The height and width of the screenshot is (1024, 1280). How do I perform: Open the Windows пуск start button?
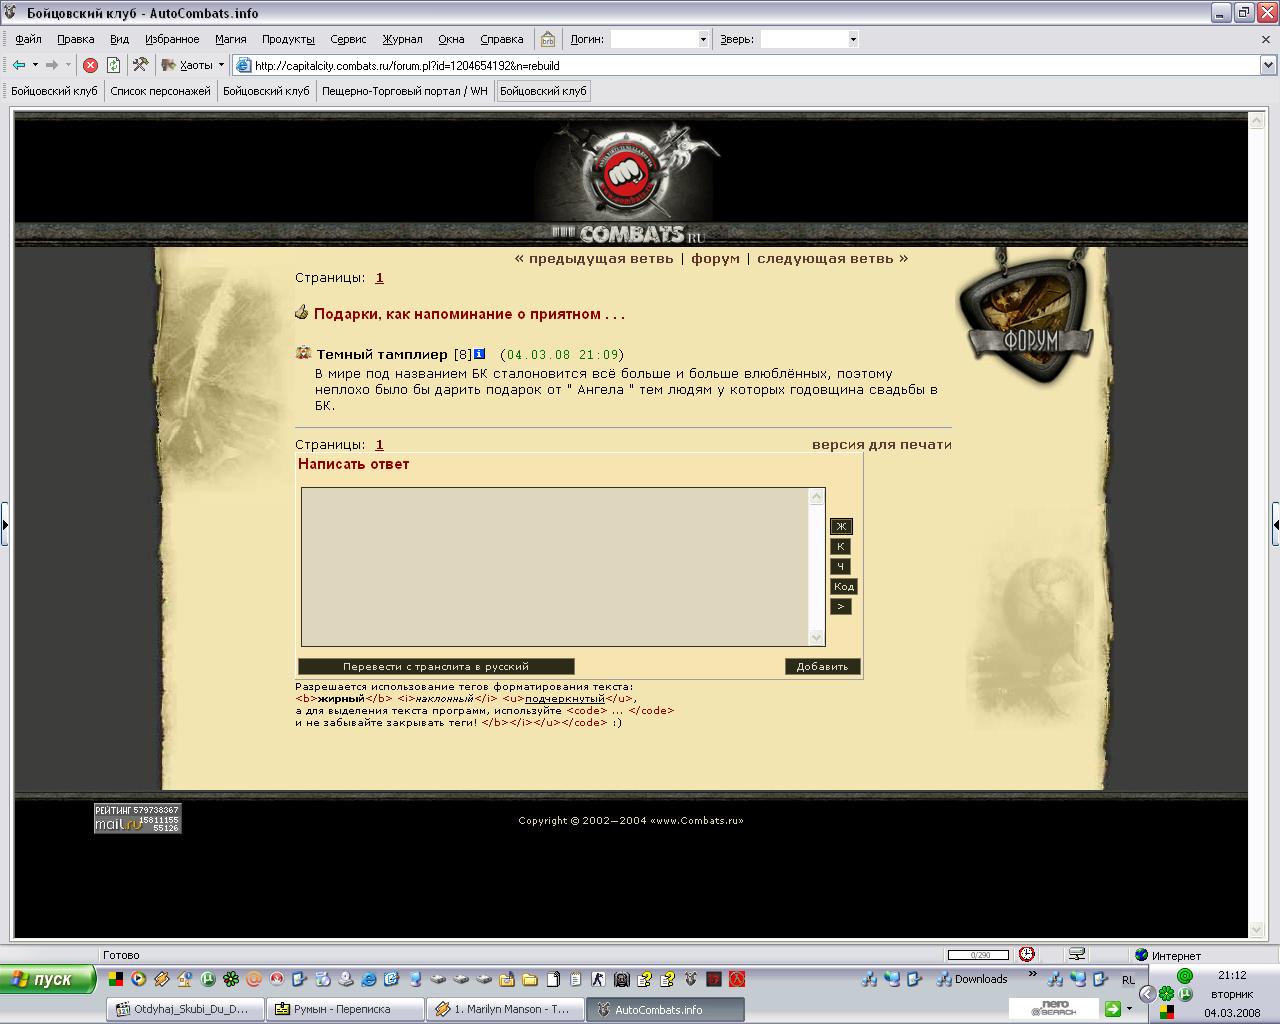pyautogui.click(x=48, y=979)
